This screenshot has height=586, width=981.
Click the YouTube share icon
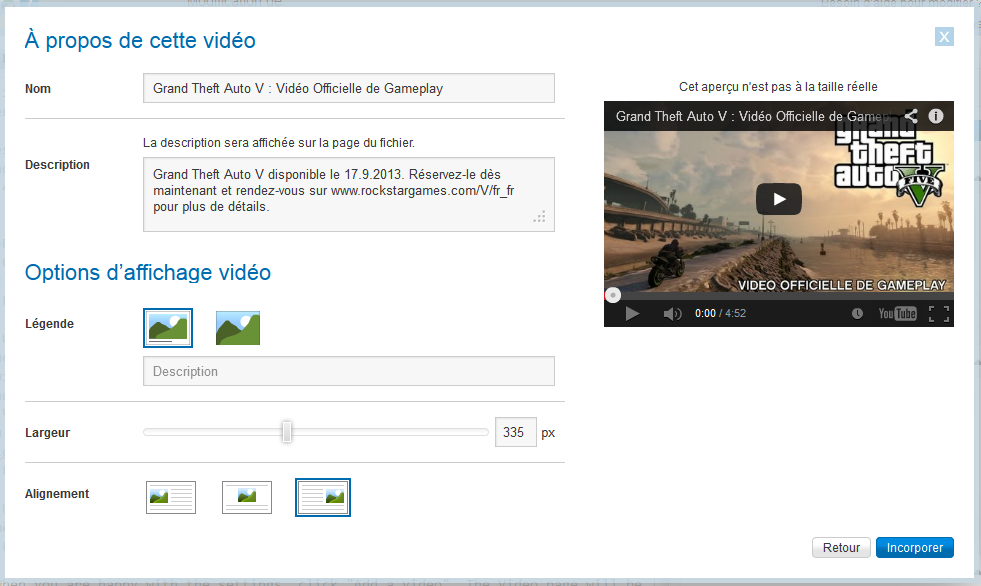coord(911,116)
